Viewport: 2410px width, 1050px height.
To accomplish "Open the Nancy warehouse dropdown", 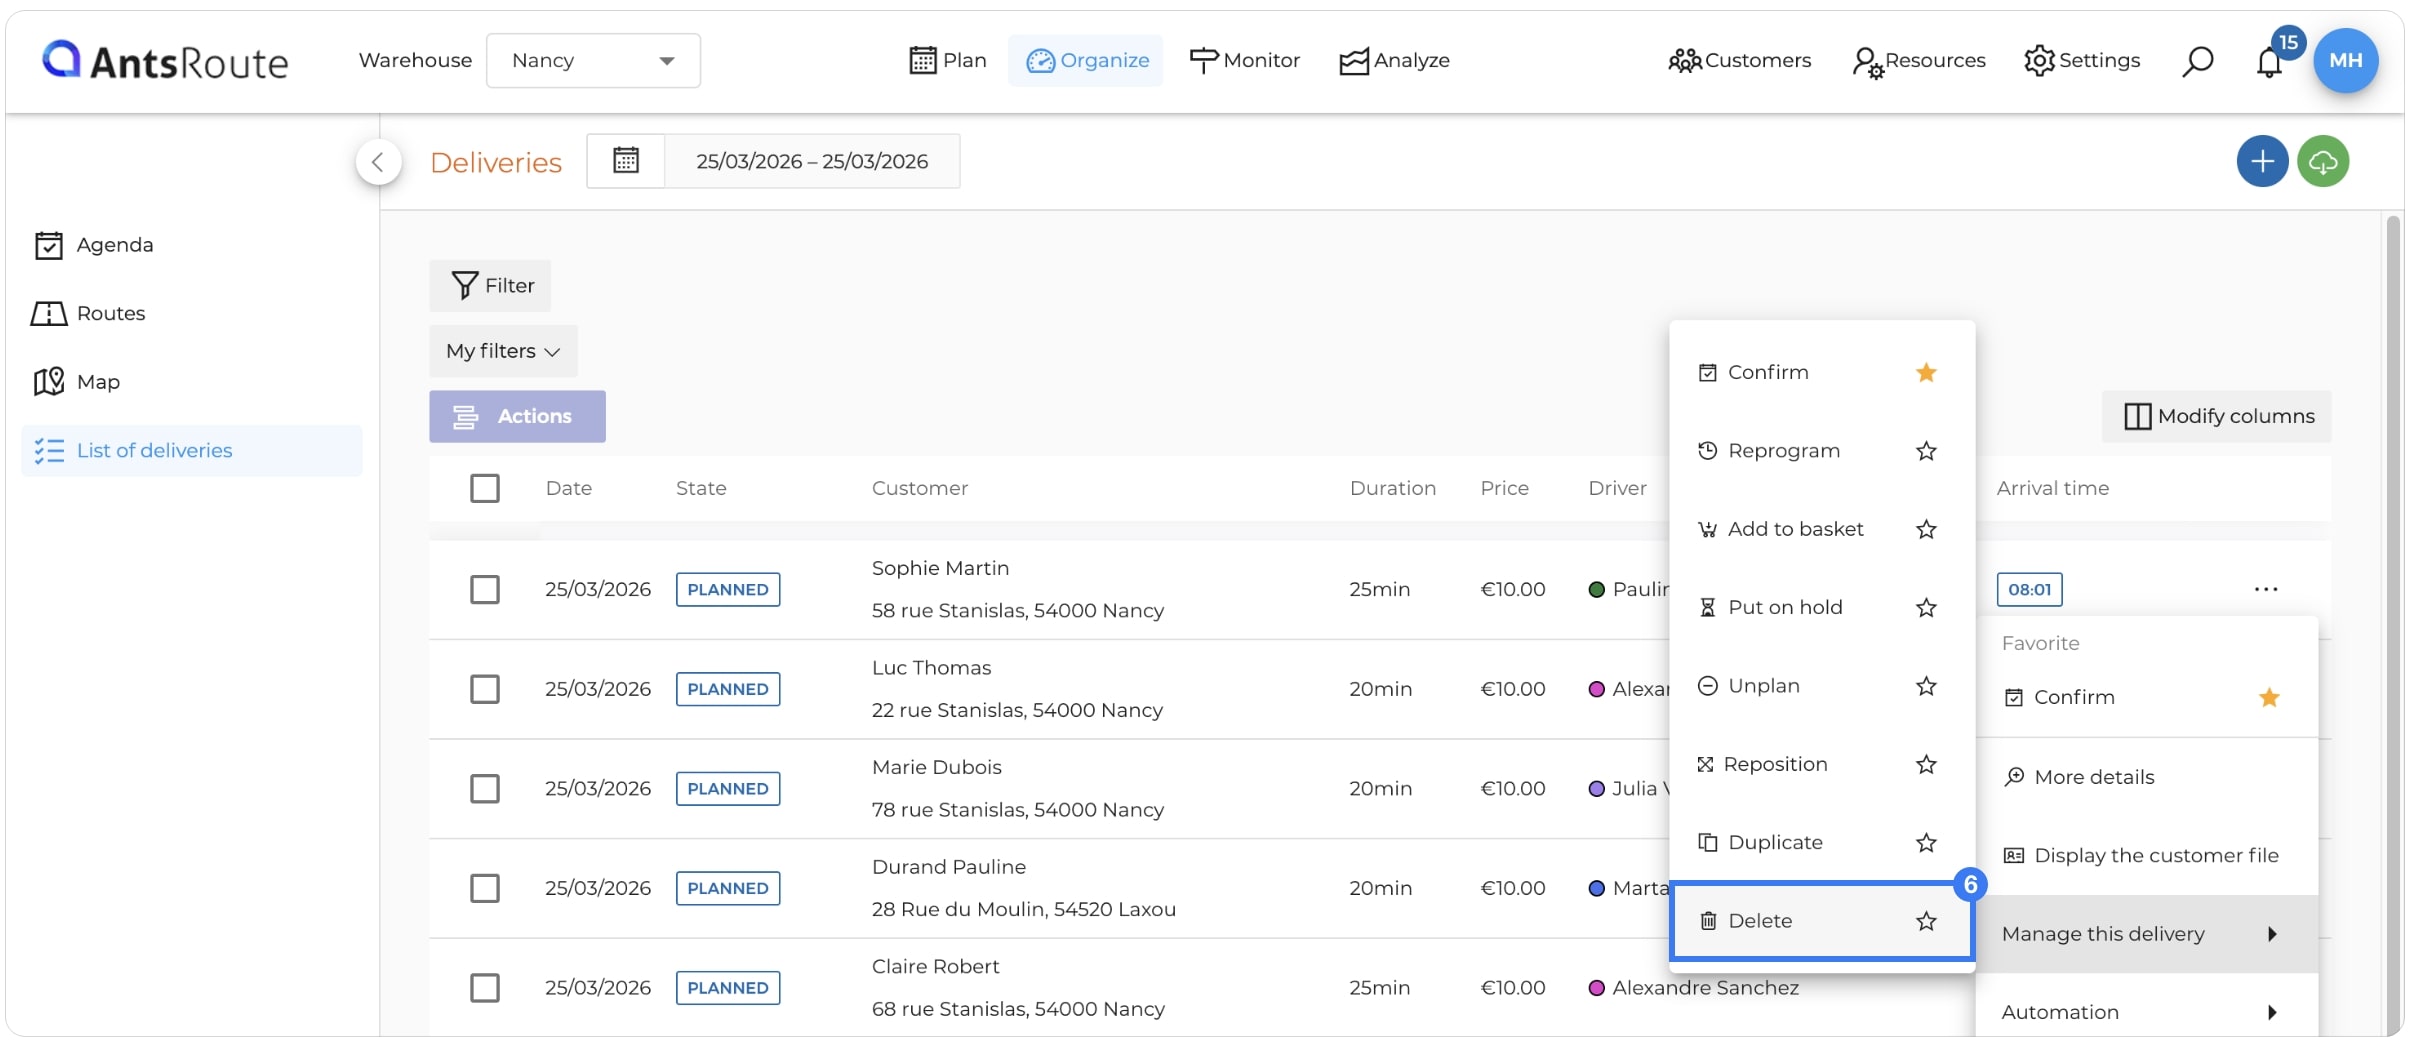I will tap(593, 60).
